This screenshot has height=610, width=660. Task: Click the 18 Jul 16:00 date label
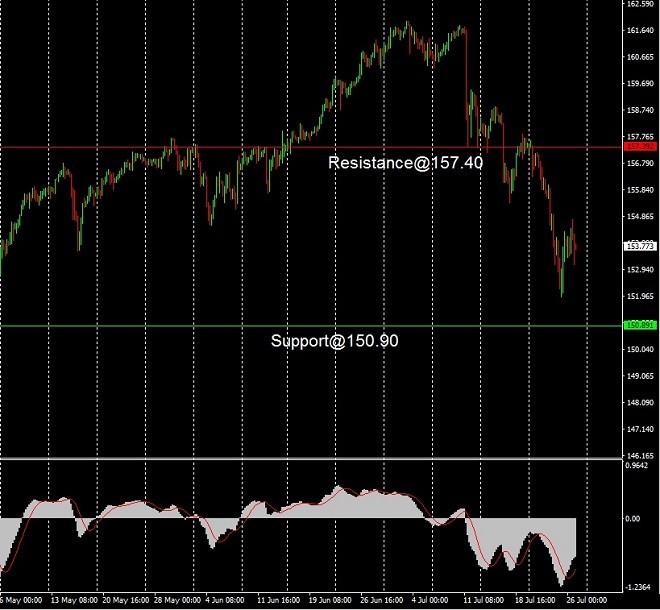[535, 600]
